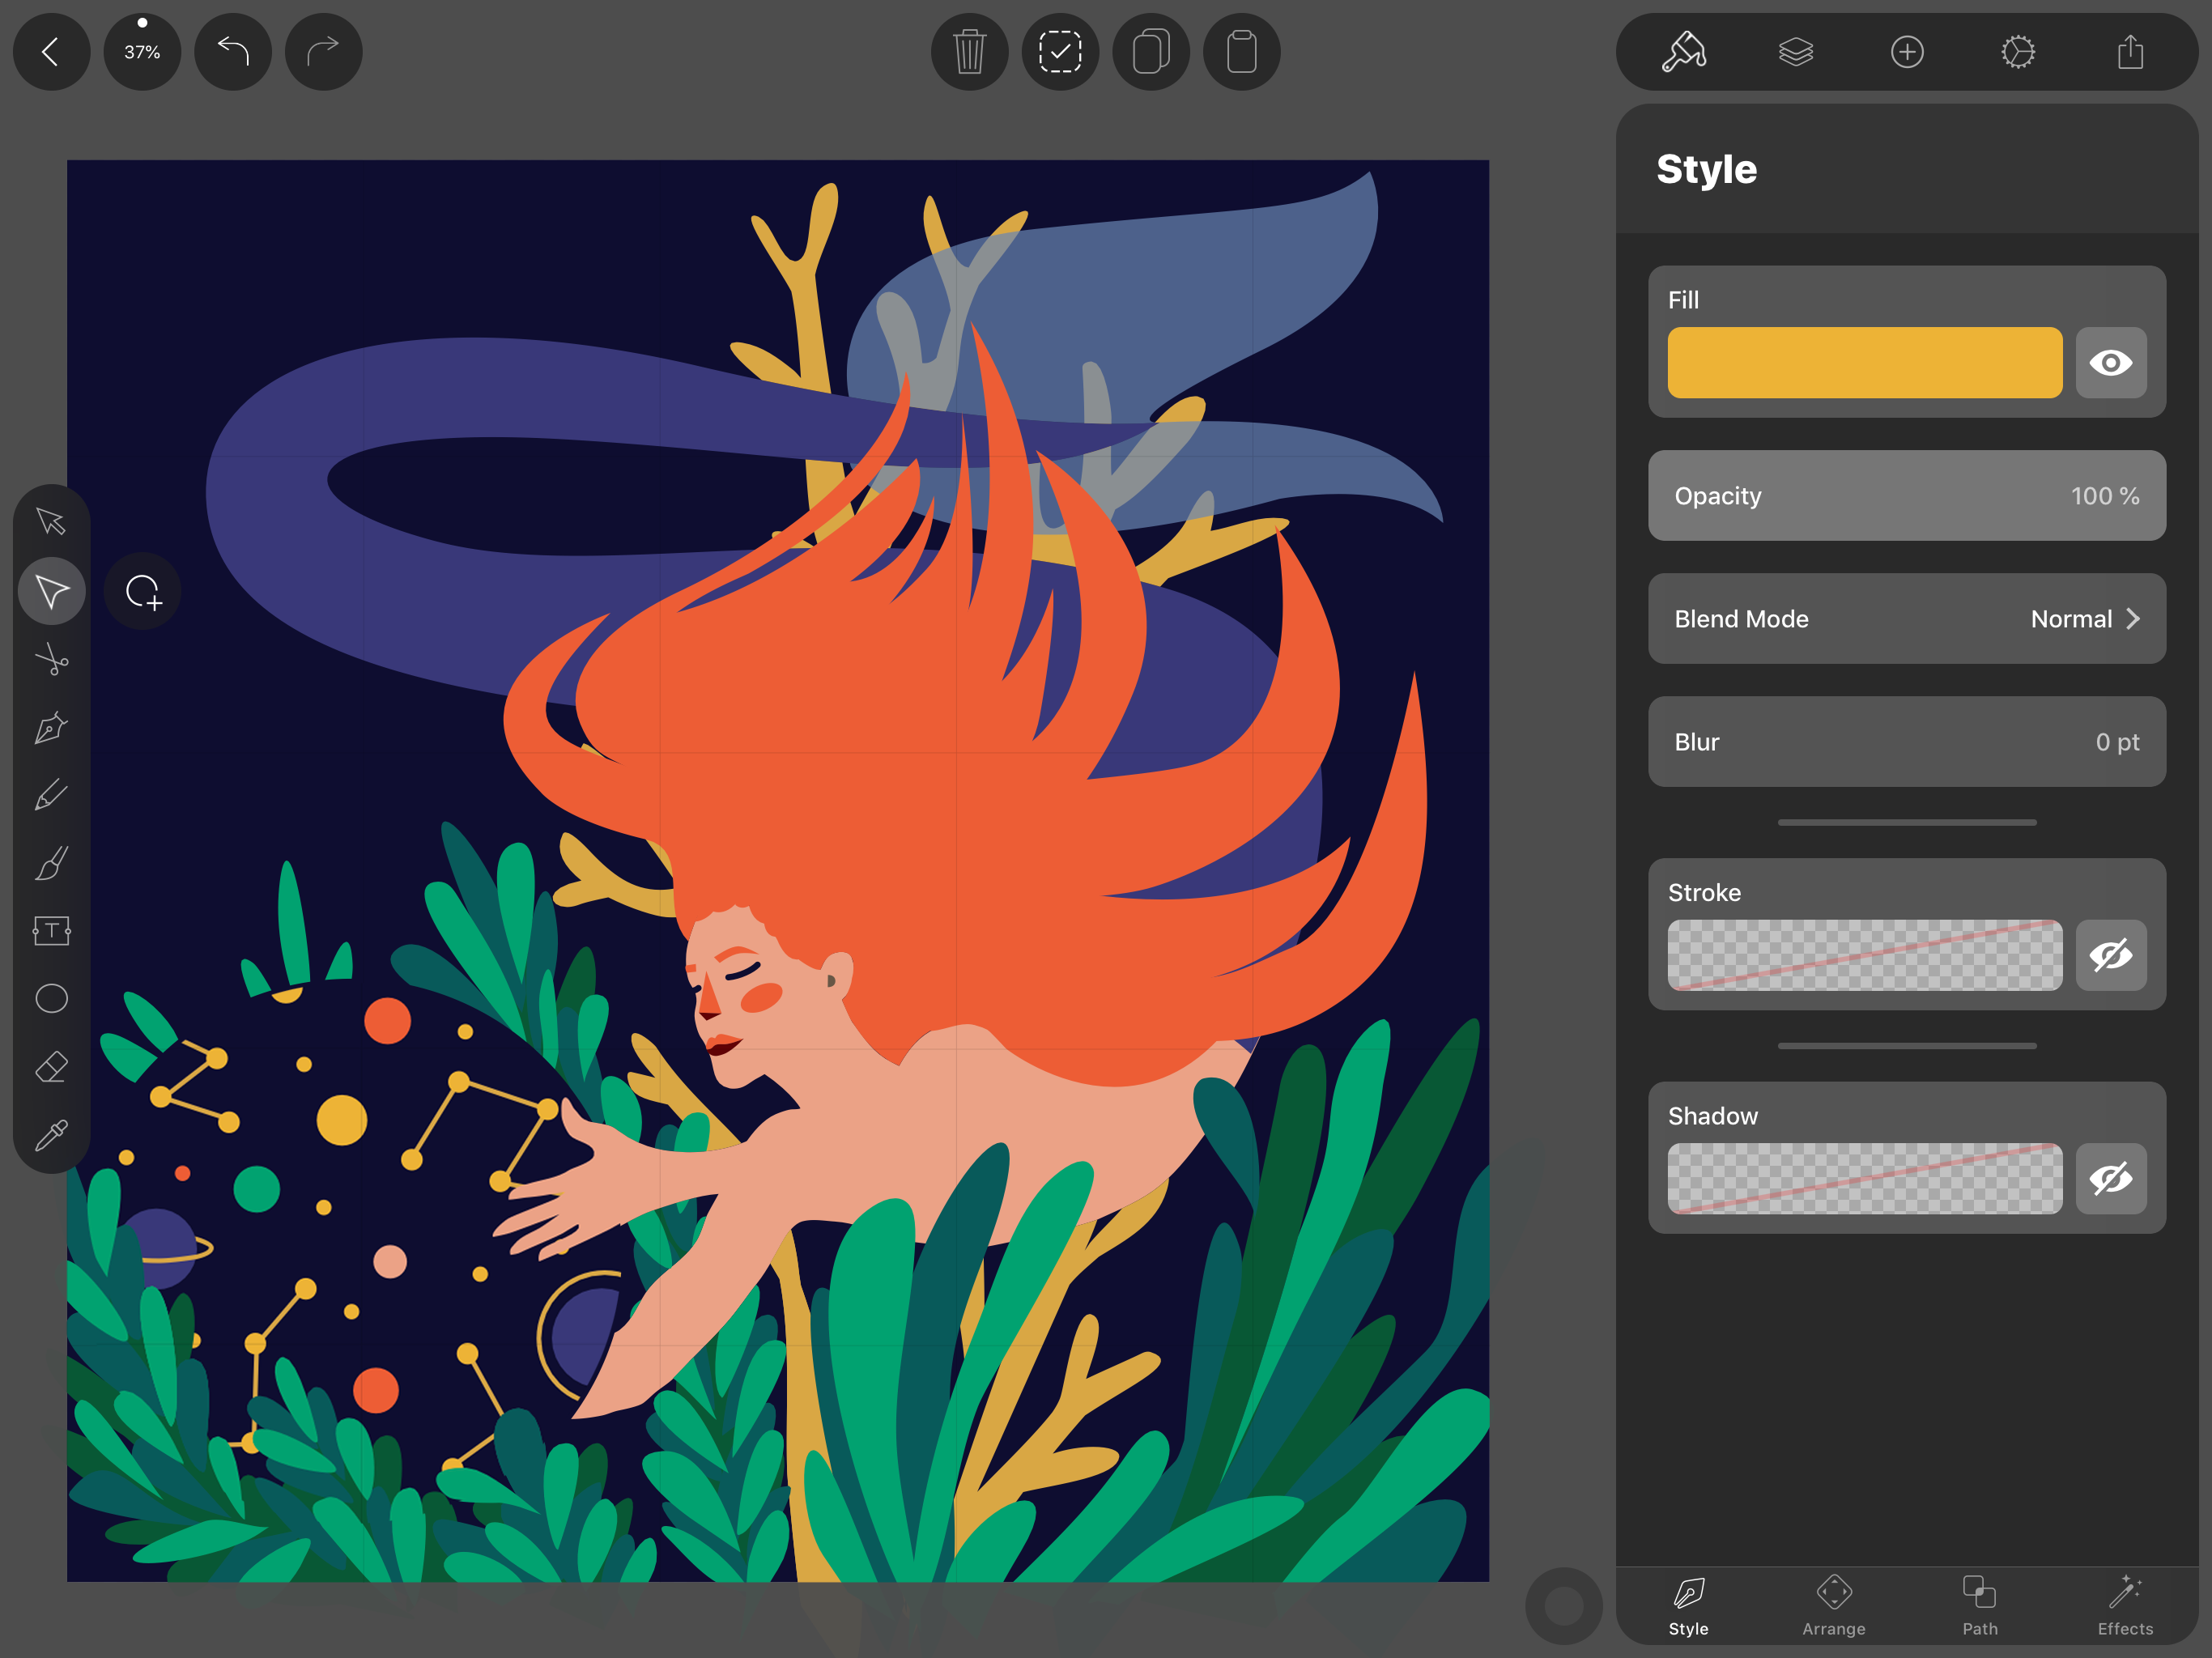The image size is (2212, 1658).
Task: Activate the lasso add-selection button
Action: pyautogui.click(x=142, y=591)
